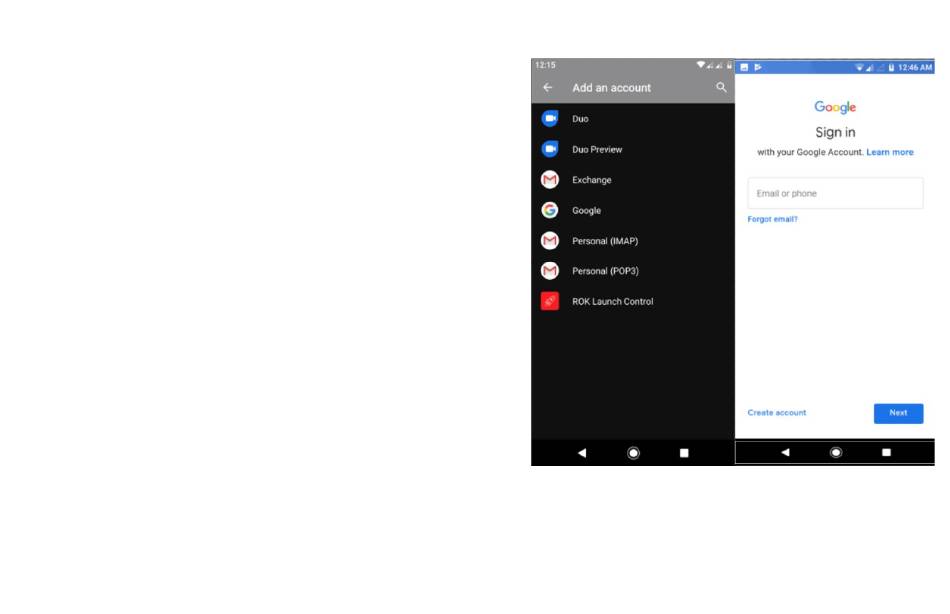Select the Gmail icon for Personal (IMAP)
This screenshot has height=614, width=950.
[x=549, y=241]
